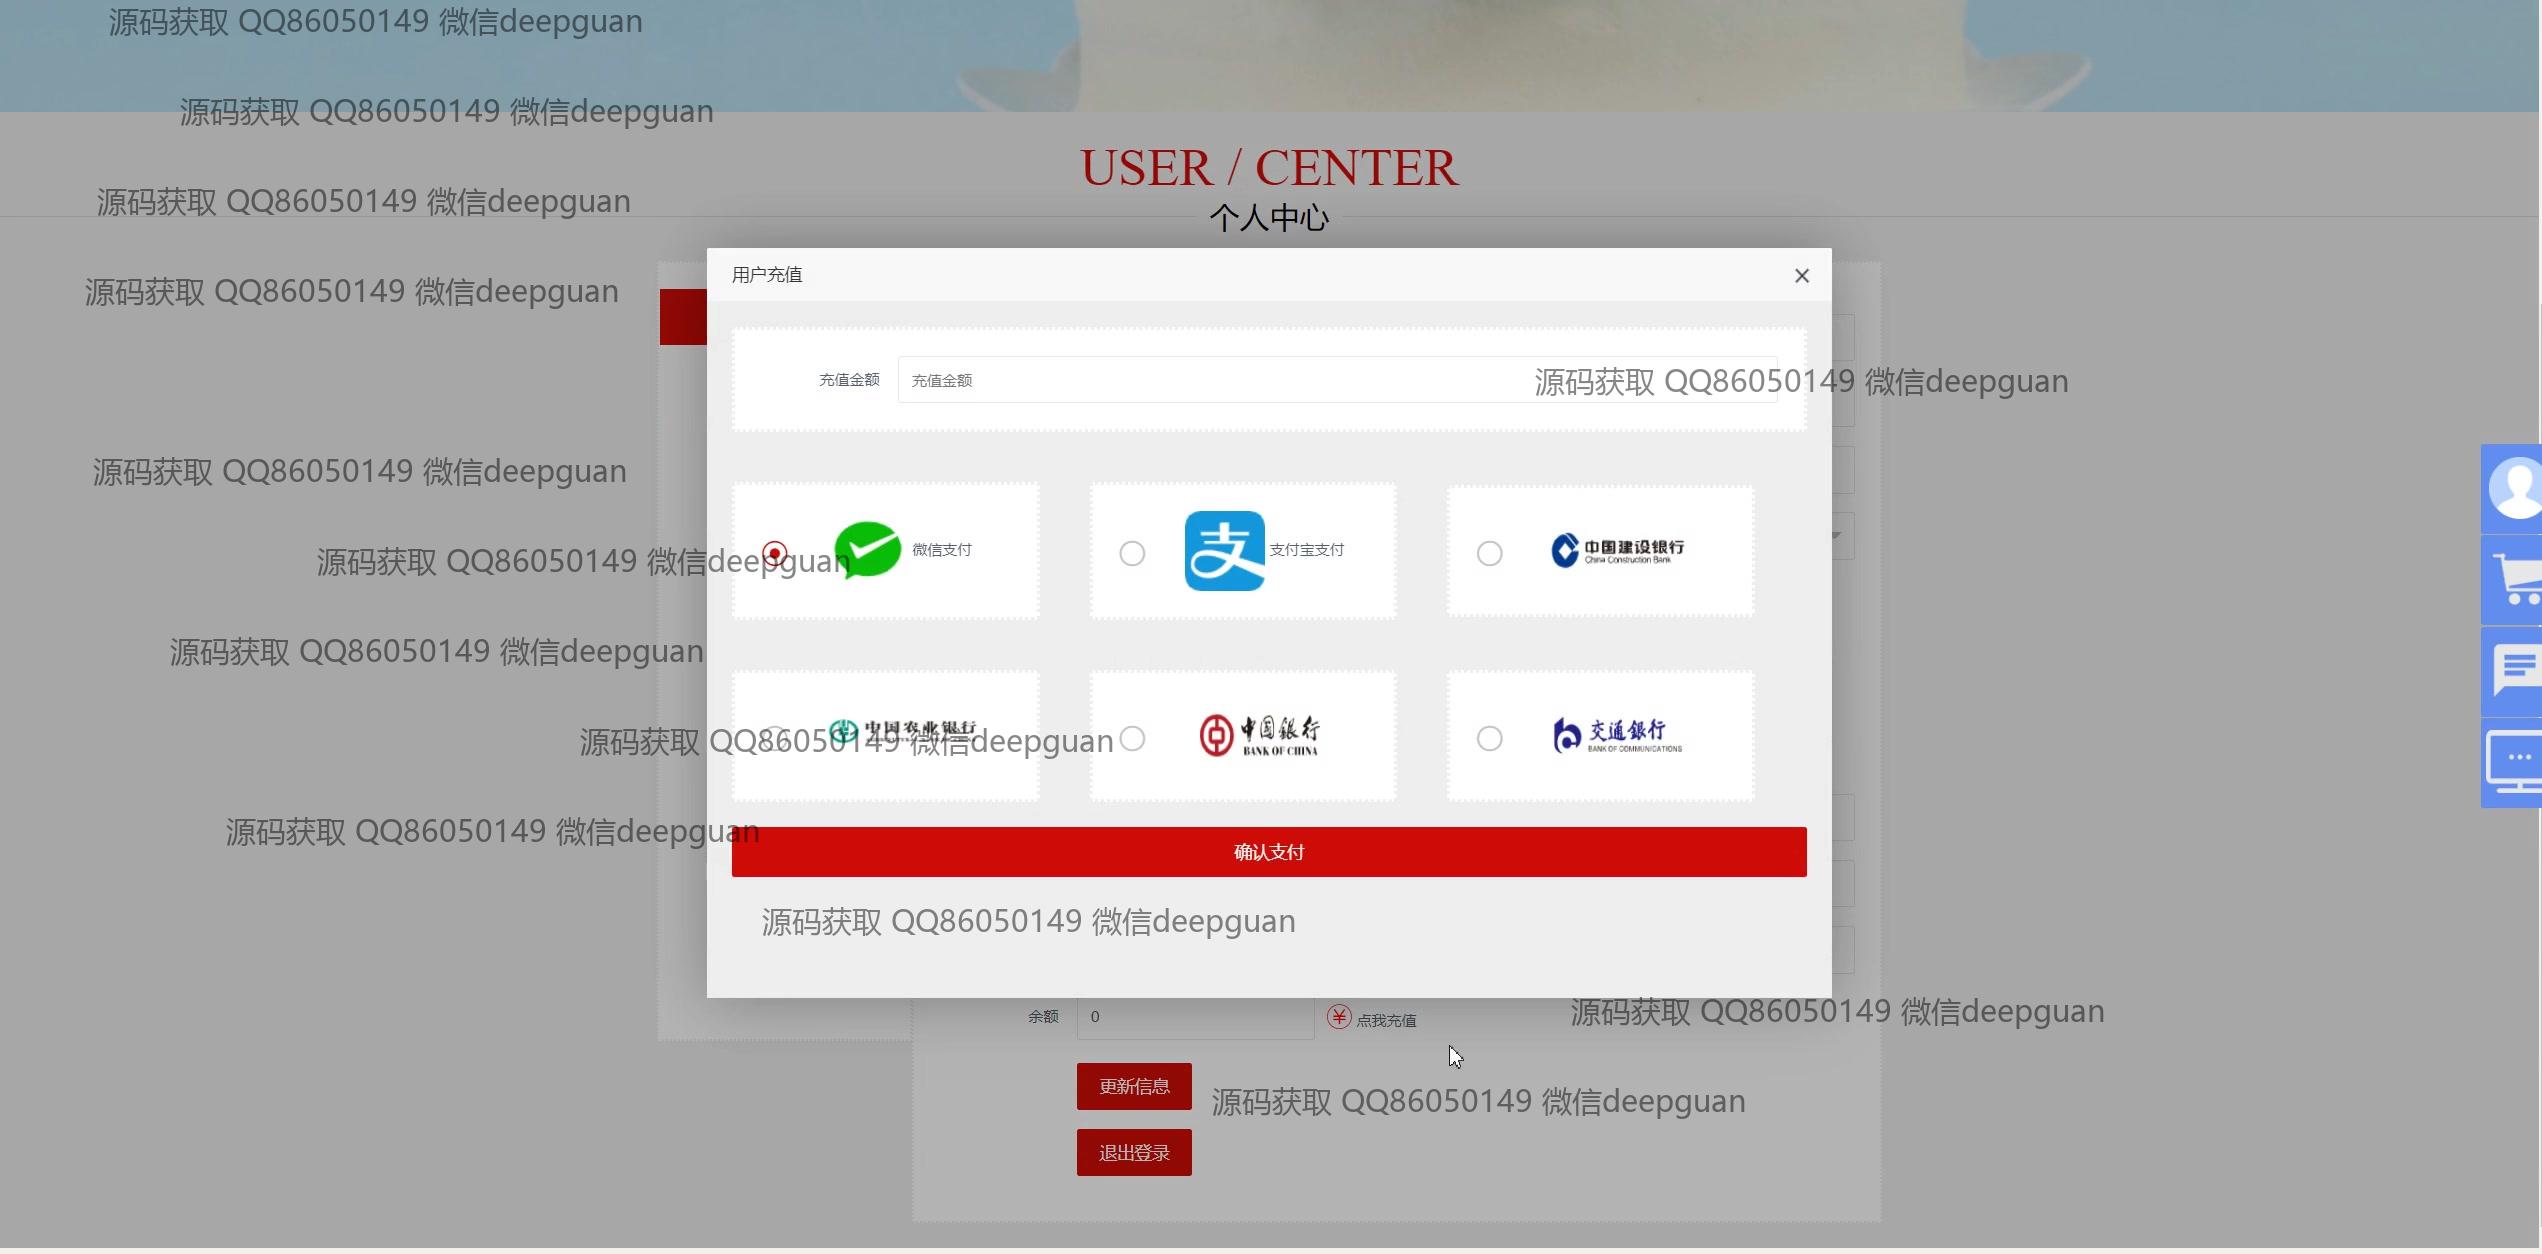The width and height of the screenshot is (2542, 1254).
Task: Open the user profile sidebar icon
Action: [2513, 489]
